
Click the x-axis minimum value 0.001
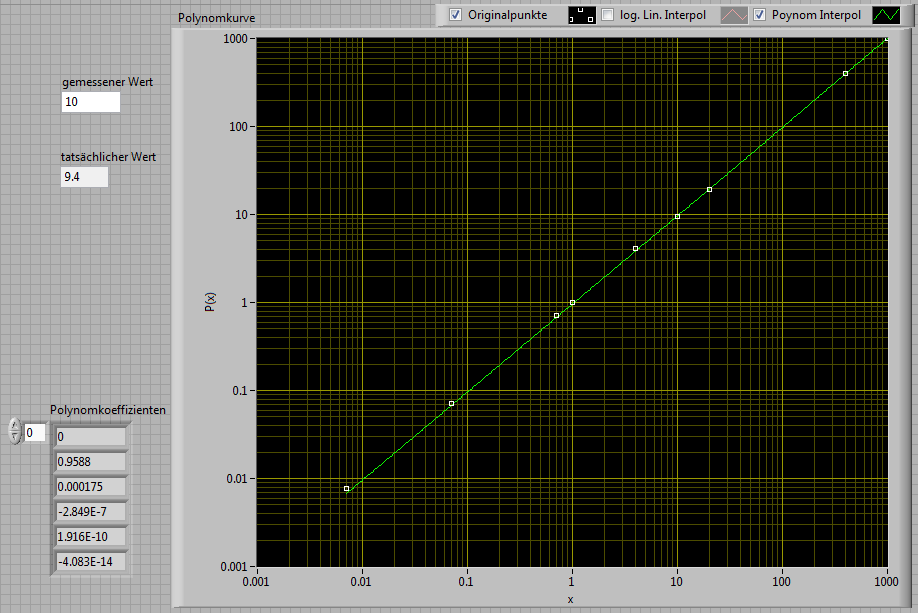256,581
